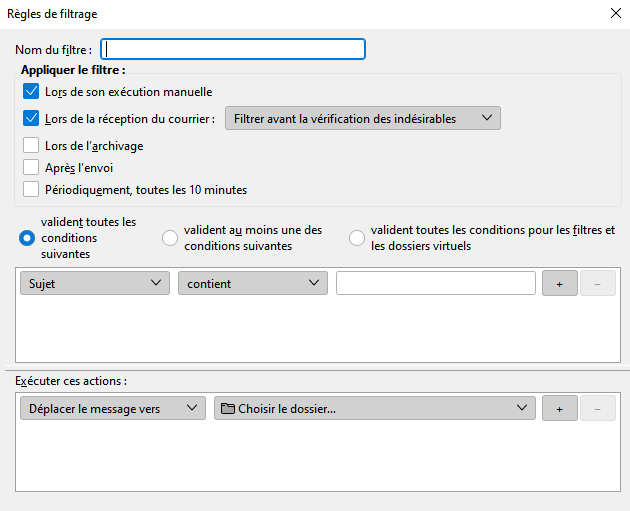This screenshot has width=630, height=511.
Task: Toggle Lors de la réception du courrier
Action: 30,118
